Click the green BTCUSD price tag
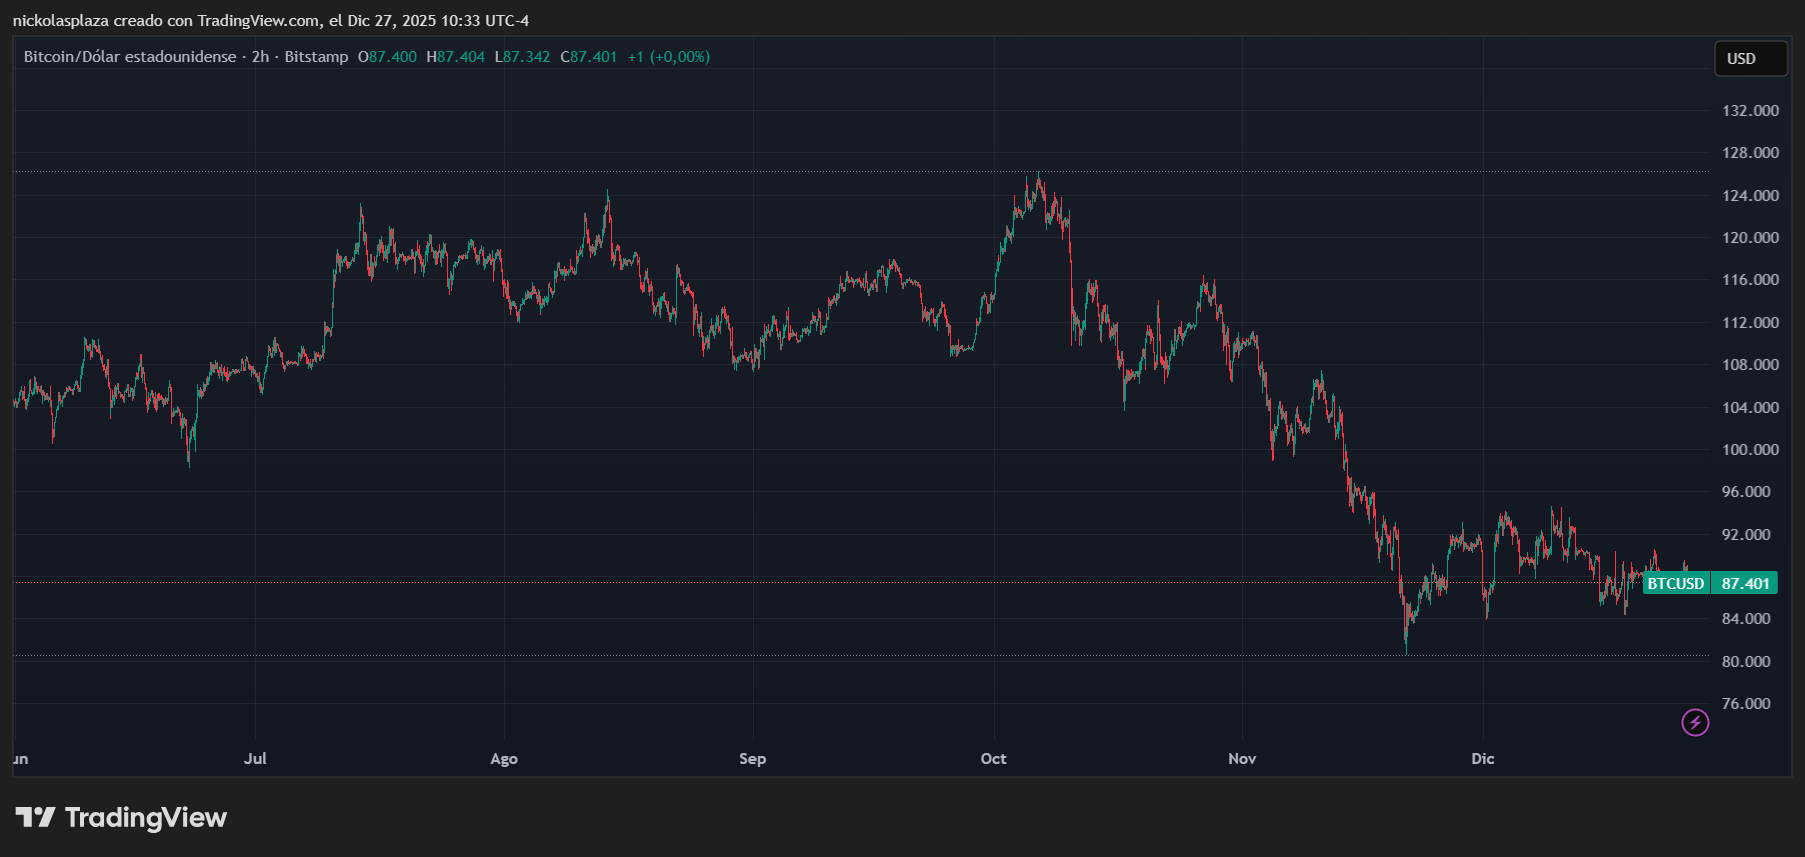Screen dimensions: 1805x857 1675,583
